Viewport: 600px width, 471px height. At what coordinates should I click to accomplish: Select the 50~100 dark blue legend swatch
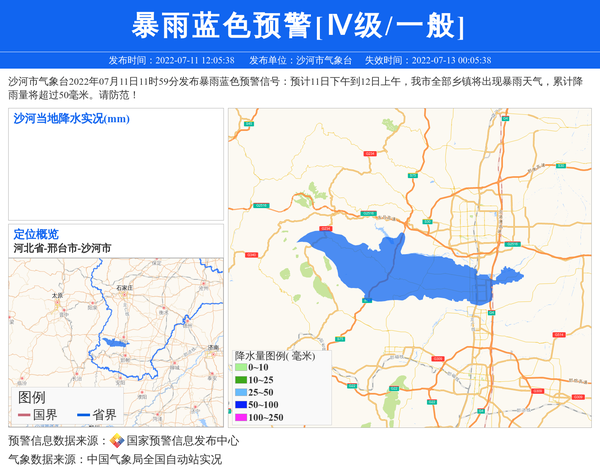point(241,404)
